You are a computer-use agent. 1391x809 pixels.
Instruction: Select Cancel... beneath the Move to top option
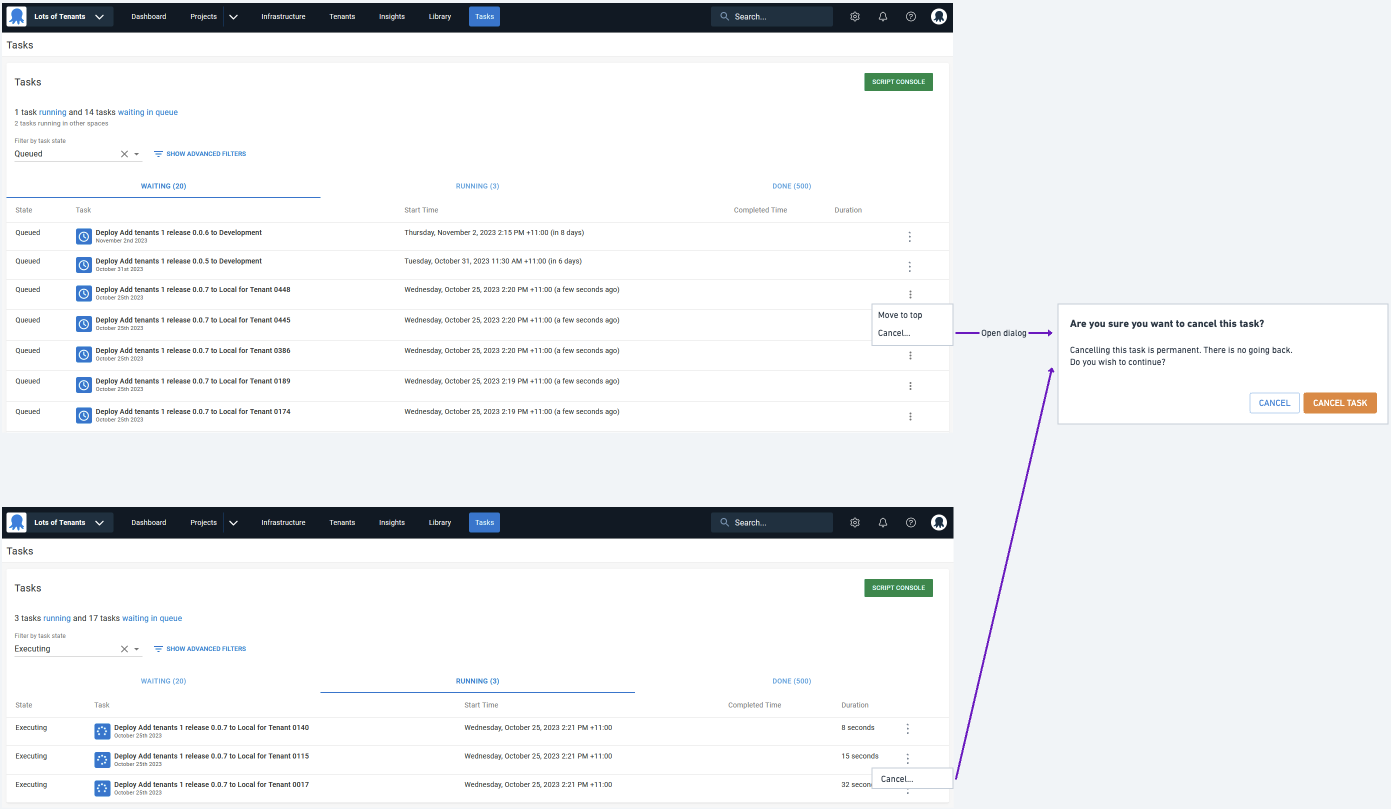click(894, 333)
